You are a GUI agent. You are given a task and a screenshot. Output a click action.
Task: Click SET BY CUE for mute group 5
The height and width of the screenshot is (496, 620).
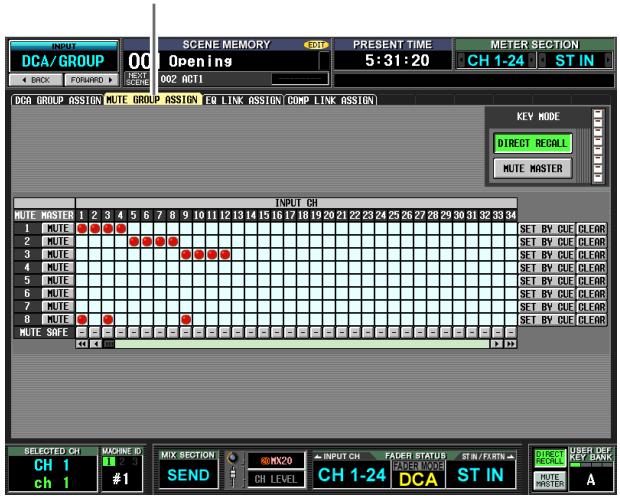[546, 281]
